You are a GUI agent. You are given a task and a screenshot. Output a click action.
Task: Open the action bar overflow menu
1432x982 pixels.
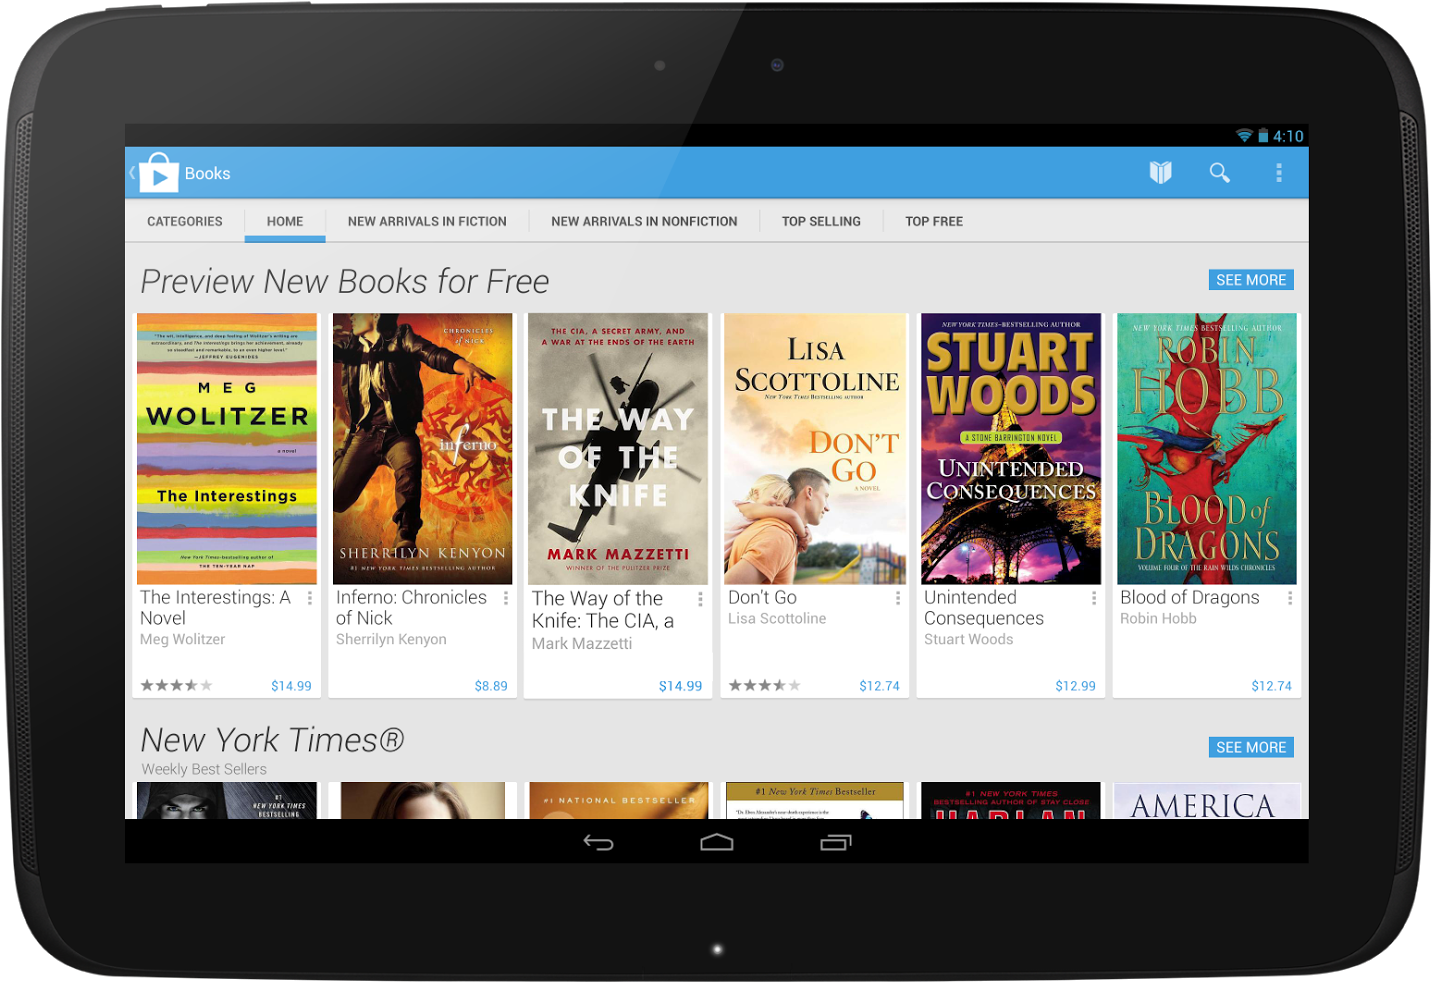pyautogui.click(x=1278, y=173)
